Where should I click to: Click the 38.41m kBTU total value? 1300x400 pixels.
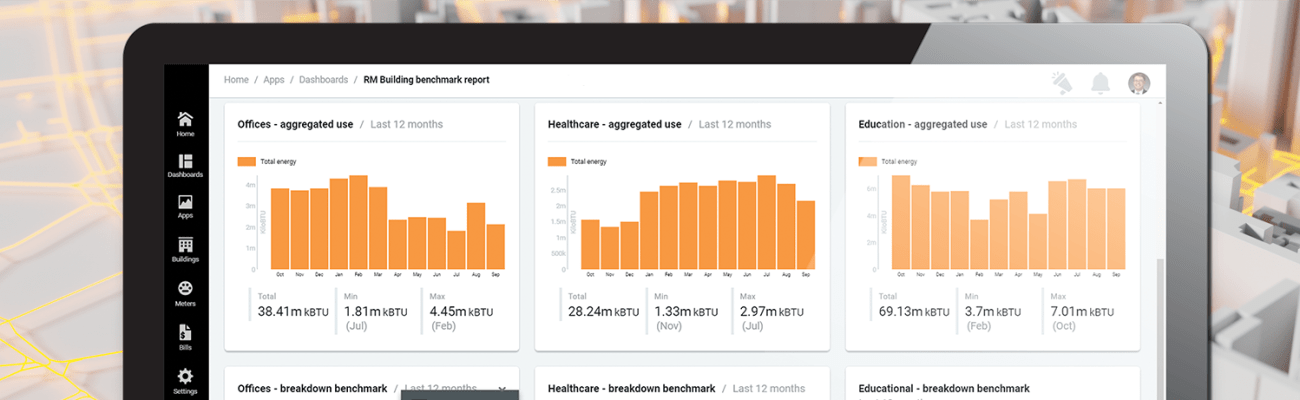[x=294, y=311]
